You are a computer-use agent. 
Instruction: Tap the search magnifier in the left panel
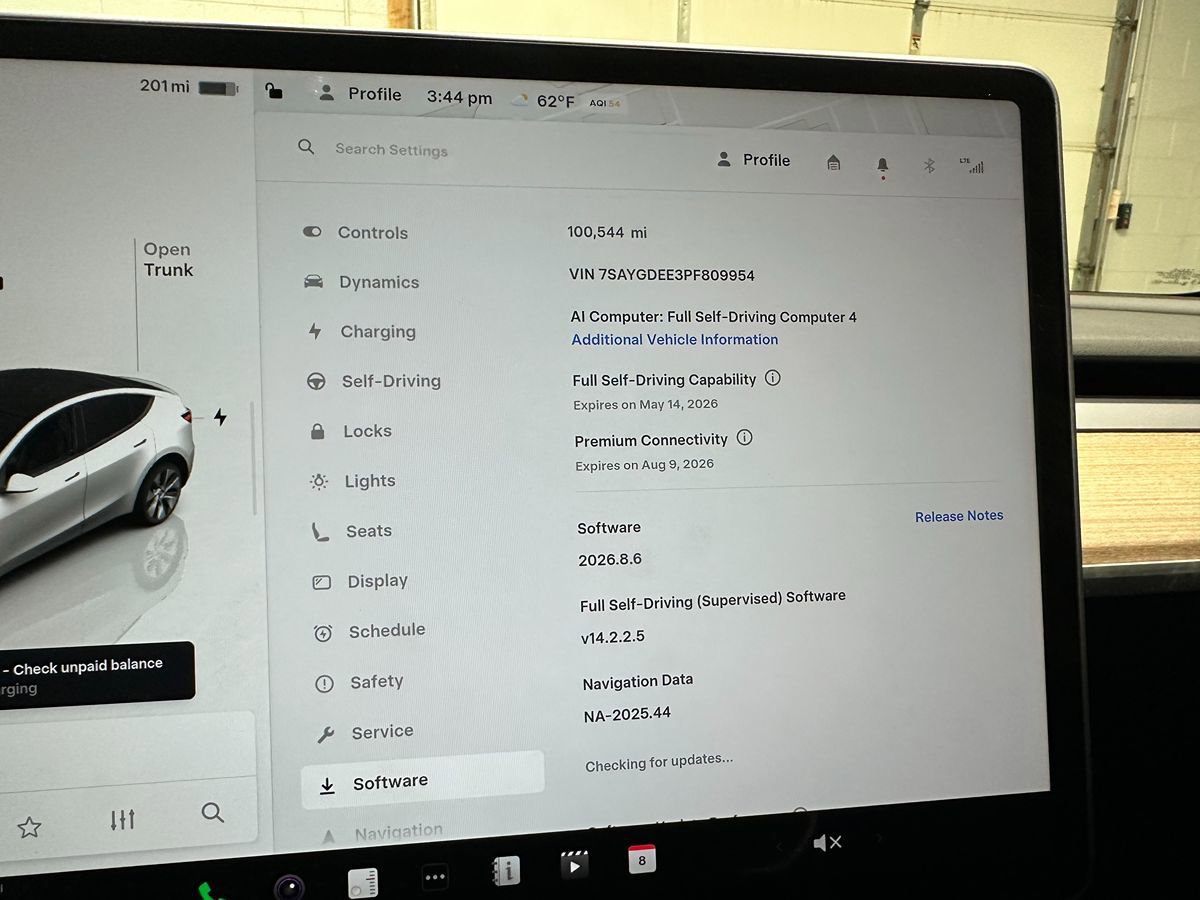(212, 812)
